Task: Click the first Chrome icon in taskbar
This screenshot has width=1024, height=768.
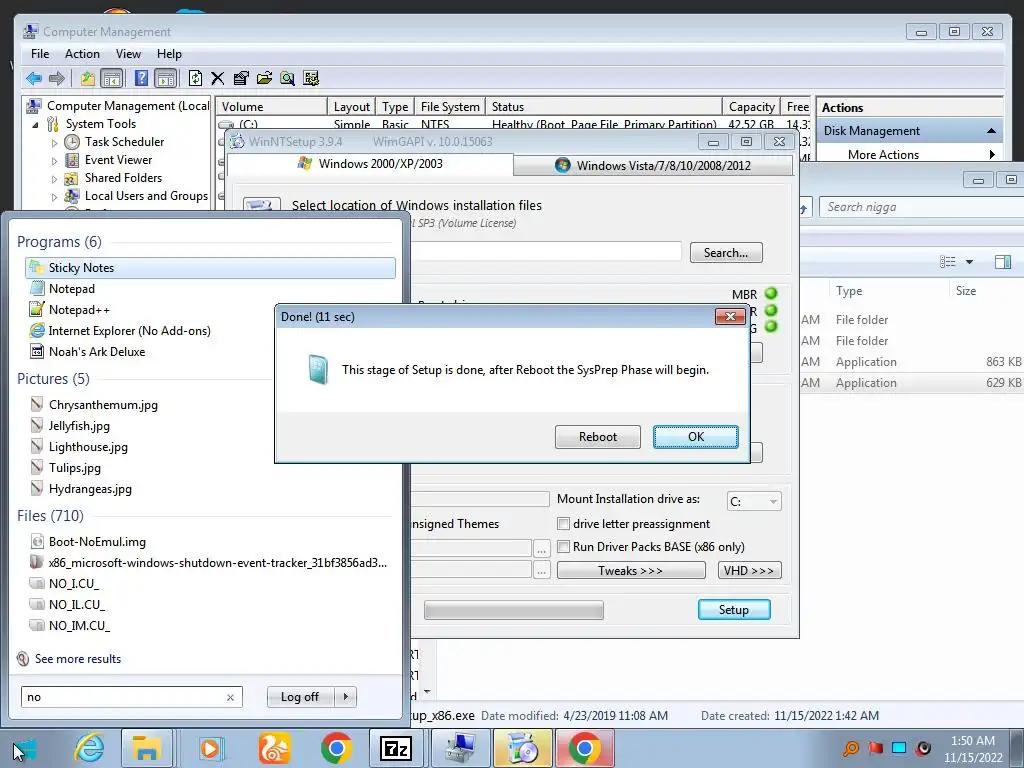Action: (x=336, y=748)
